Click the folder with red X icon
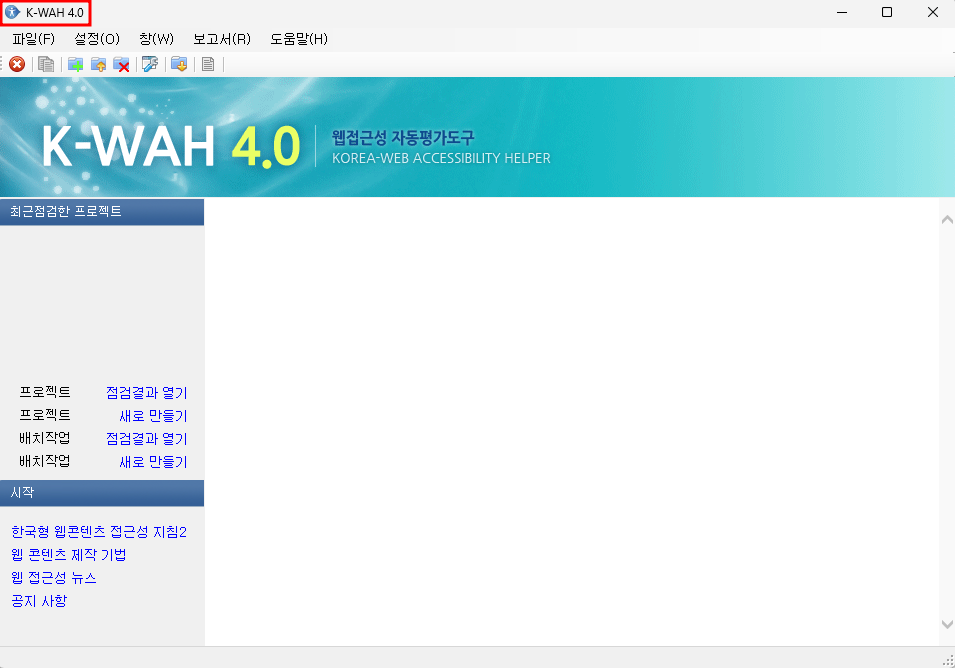Image resolution: width=955 pixels, height=668 pixels. pyautogui.click(x=121, y=64)
